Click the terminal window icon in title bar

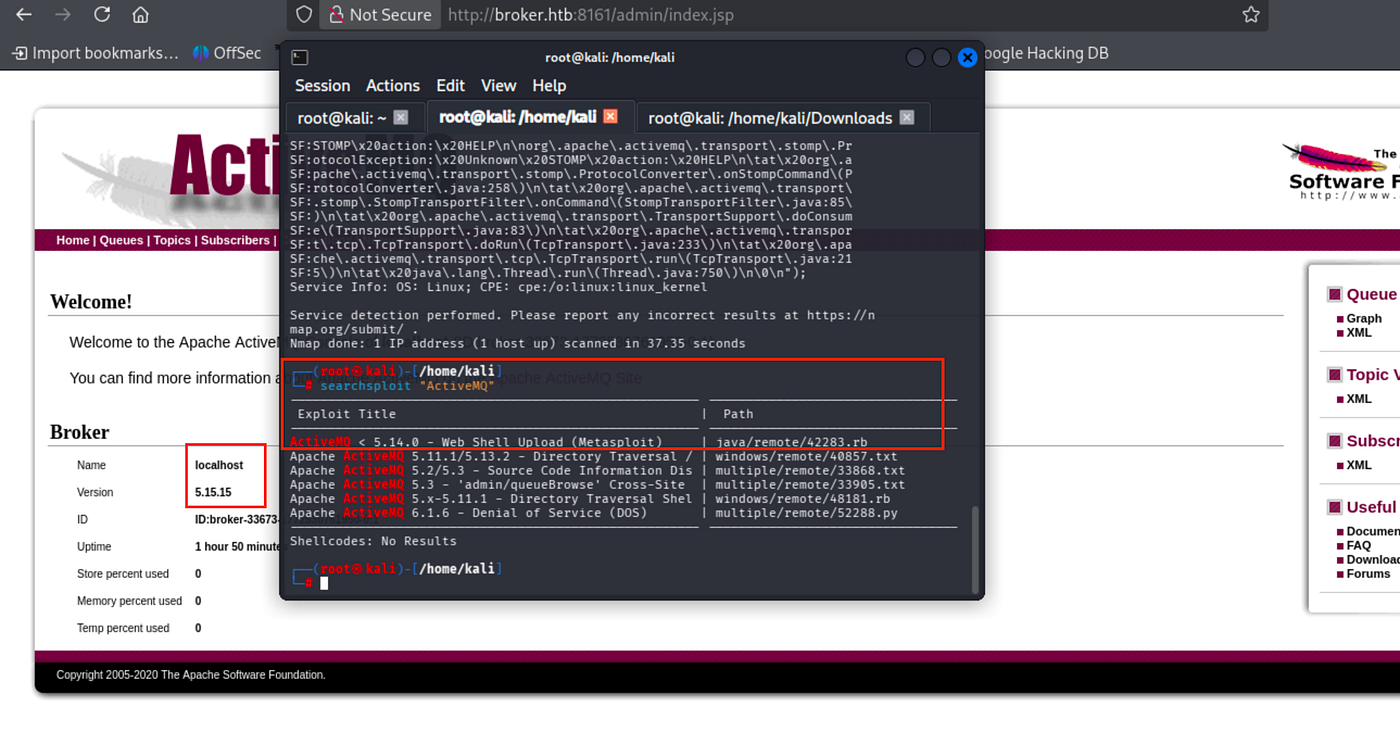[300, 58]
